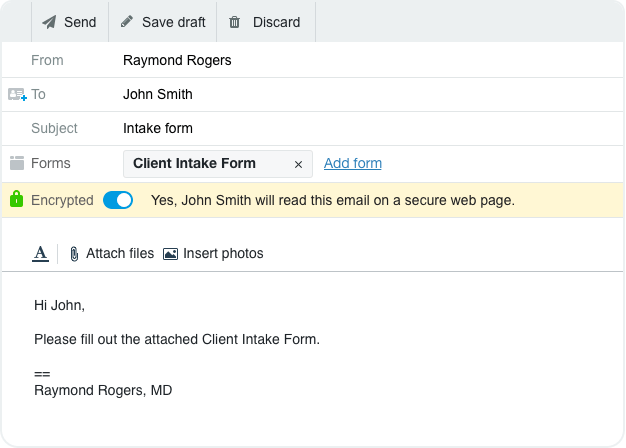Viewport: 626px width, 448px height.
Task: Click the Send paper plane icon
Action: (50, 22)
